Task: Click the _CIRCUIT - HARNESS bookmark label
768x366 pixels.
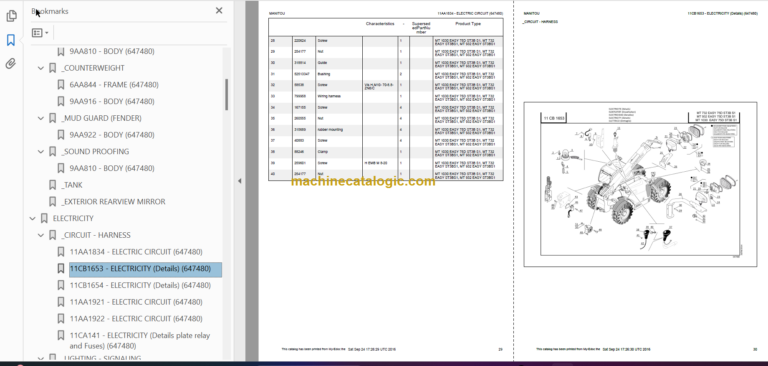Action: tap(96, 235)
